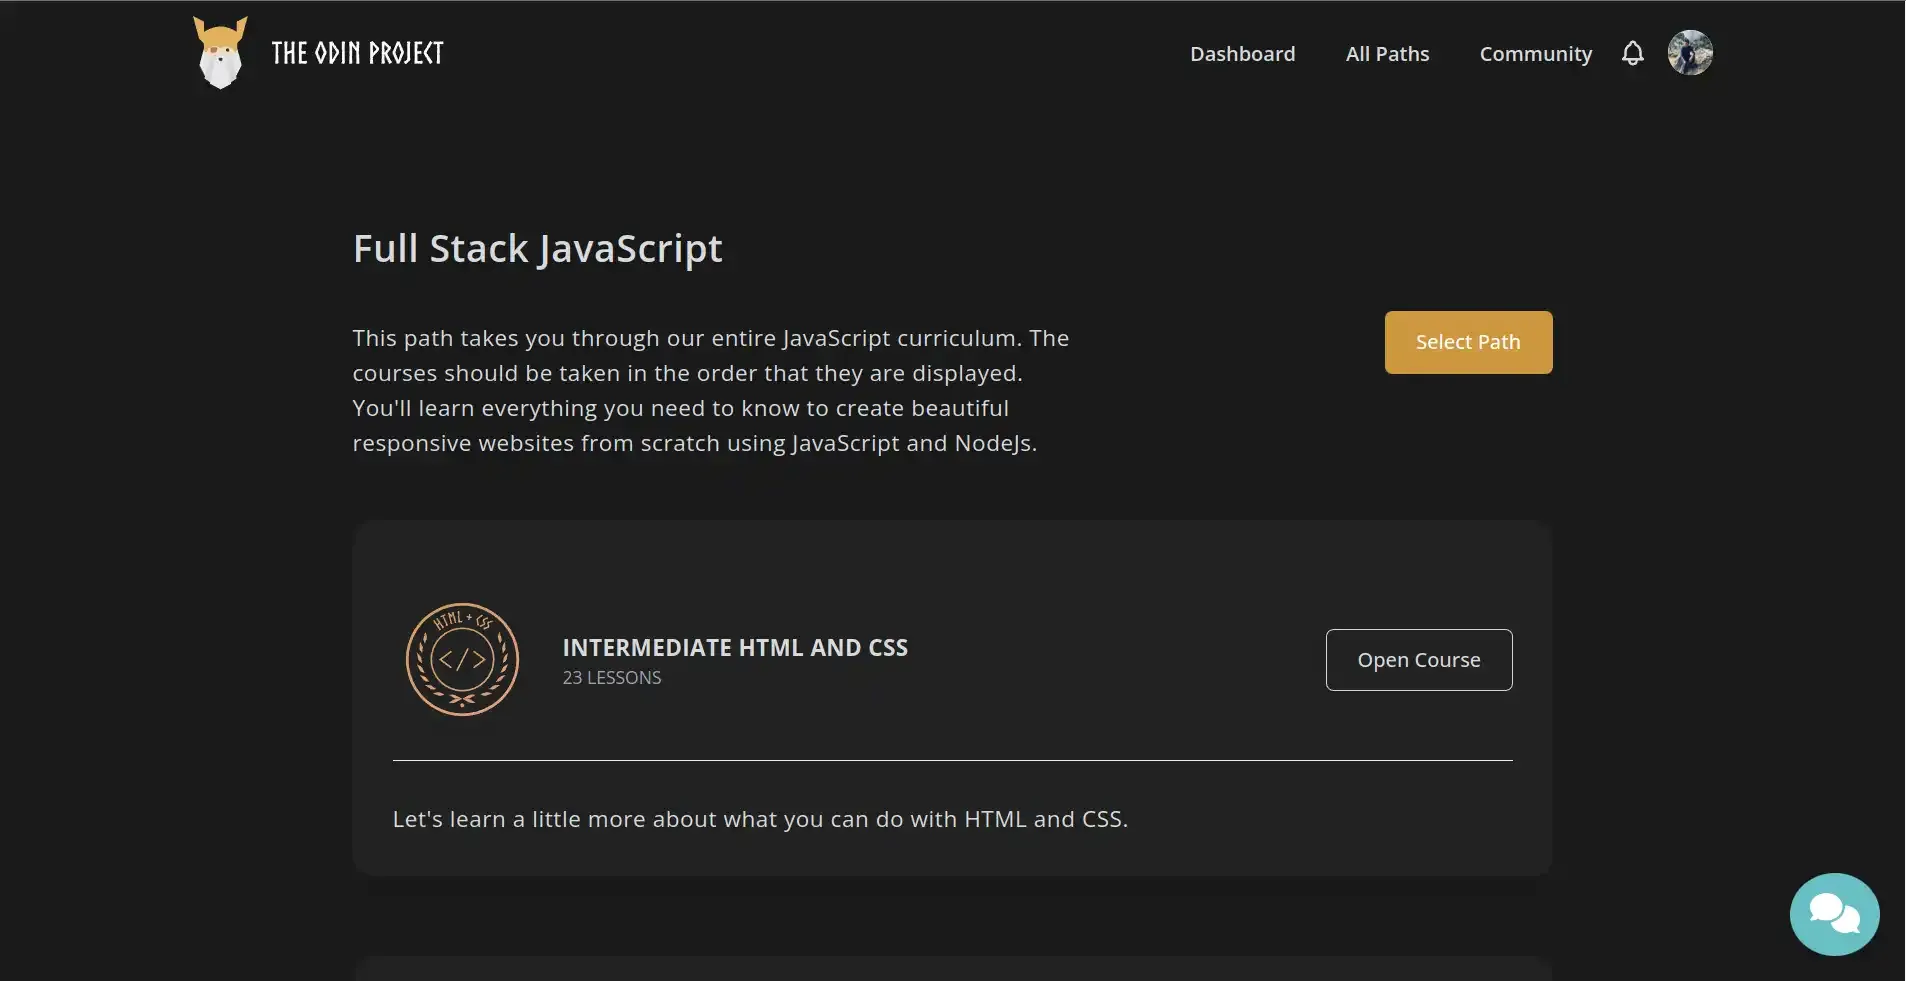The height and width of the screenshot is (981, 1906).
Task: Click THE ODIN PROJECT wordmark
Action: pos(357,52)
